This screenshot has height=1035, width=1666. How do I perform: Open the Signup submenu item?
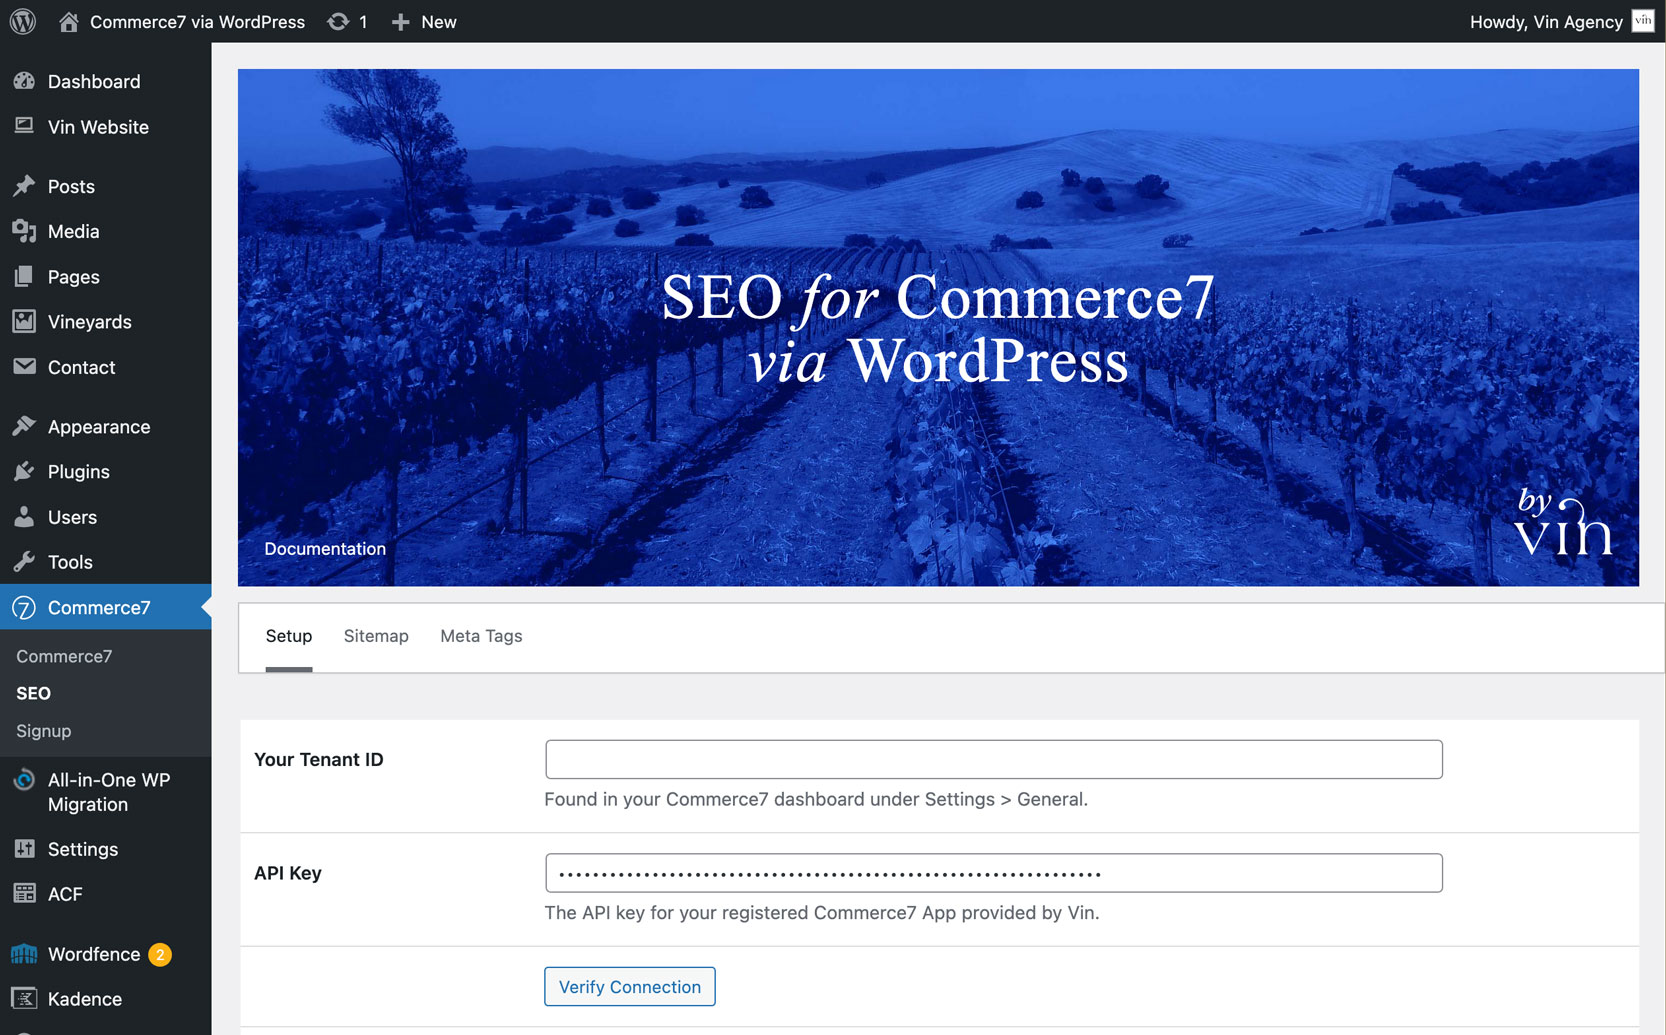click(44, 731)
